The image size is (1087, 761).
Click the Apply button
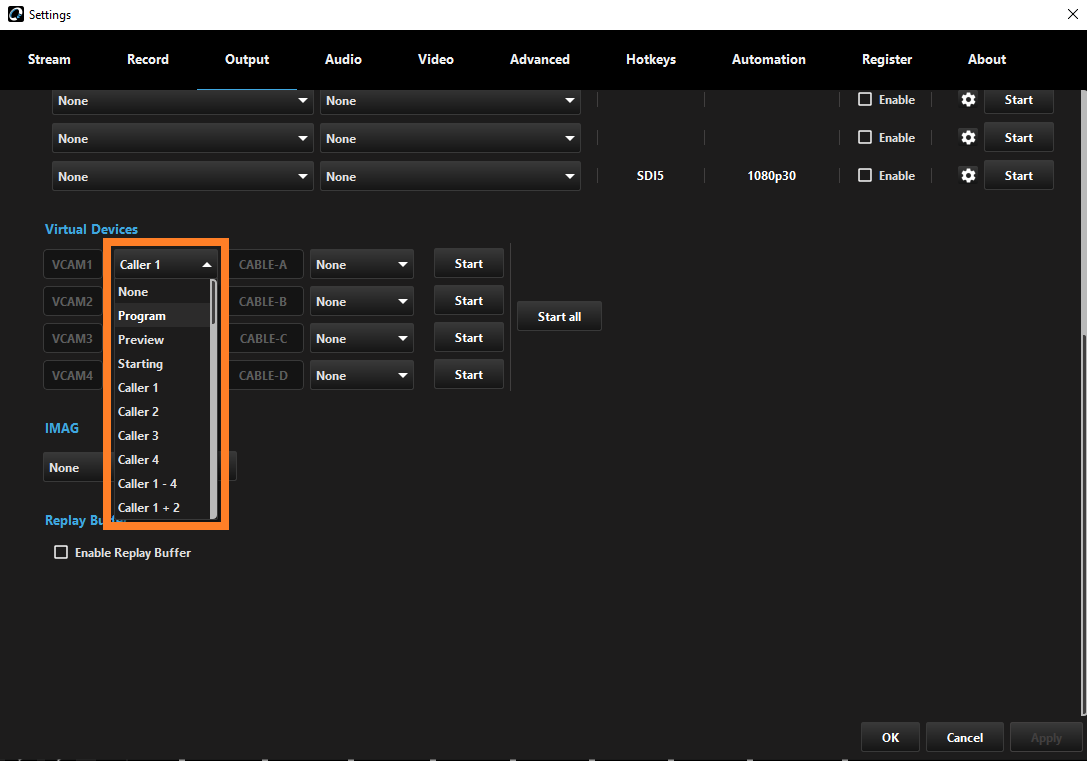(x=1045, y=737)
